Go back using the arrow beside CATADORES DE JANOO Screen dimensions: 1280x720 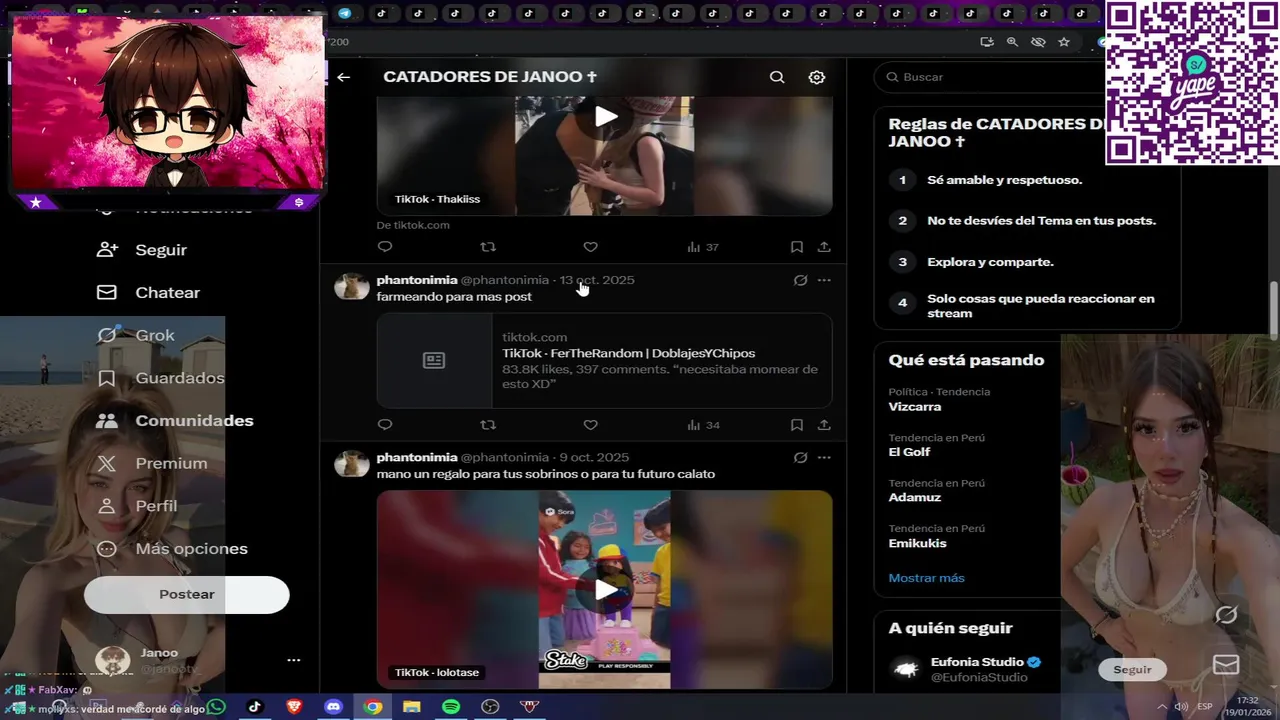tap(343, 77)
